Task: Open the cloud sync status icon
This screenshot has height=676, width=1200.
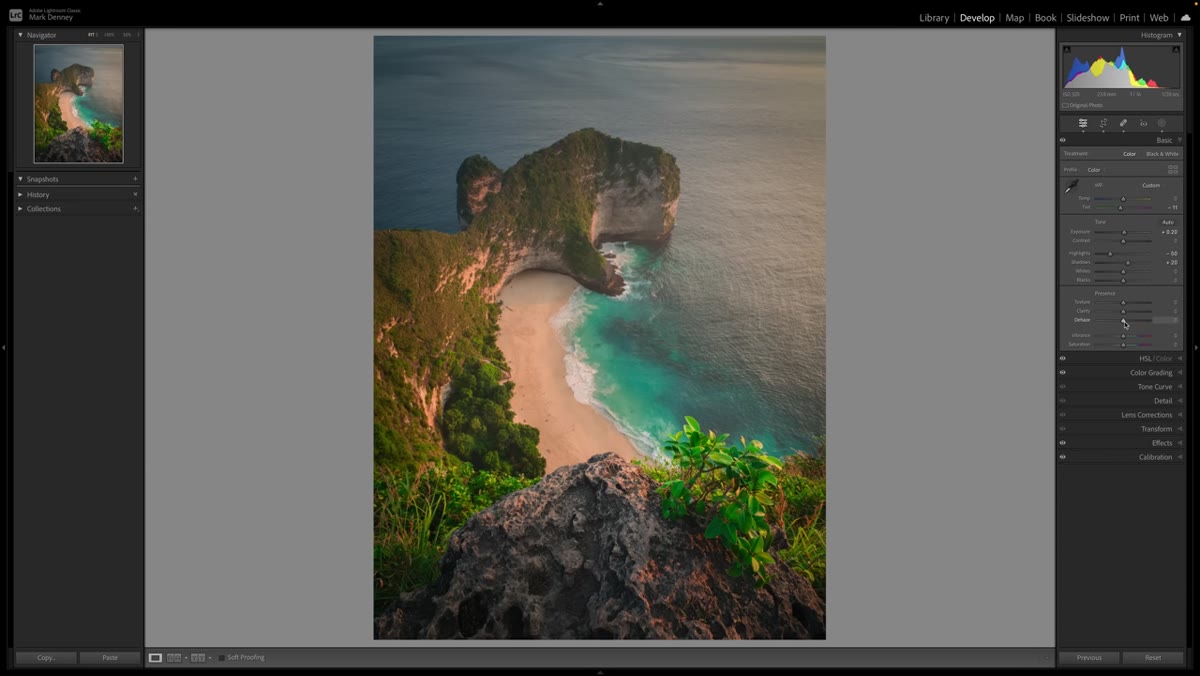Action: point(1185,17)
